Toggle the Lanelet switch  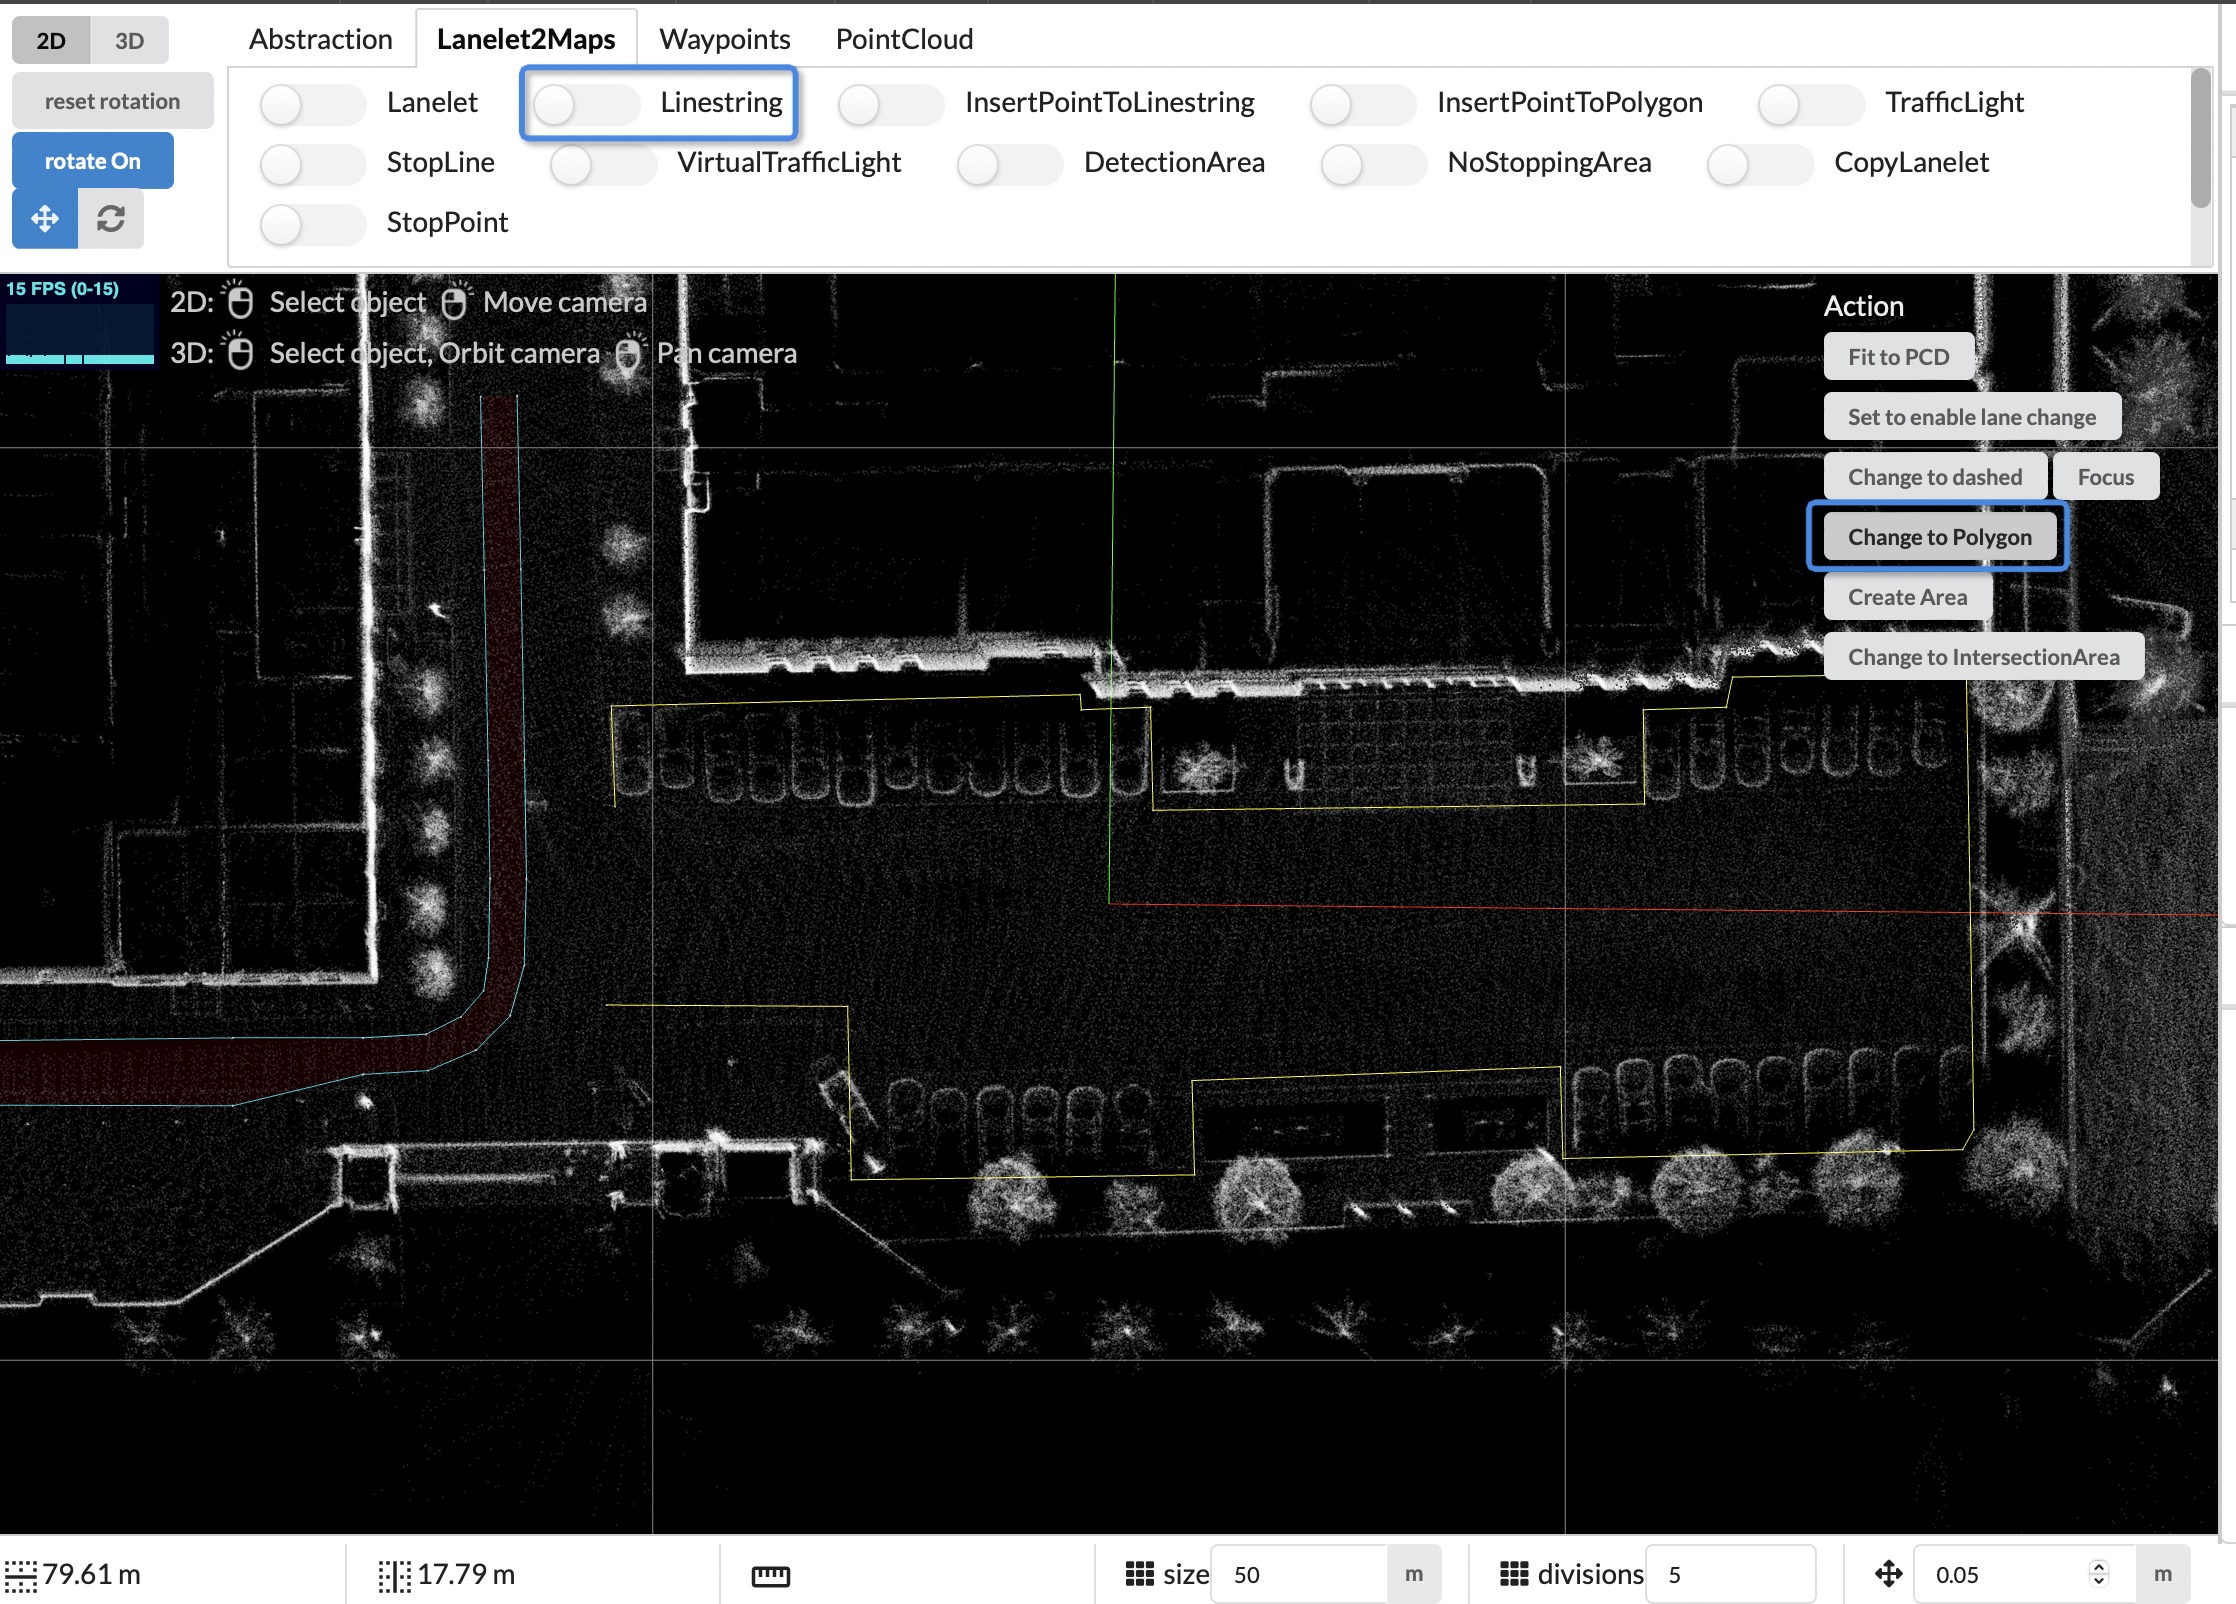tap(312, 103)
